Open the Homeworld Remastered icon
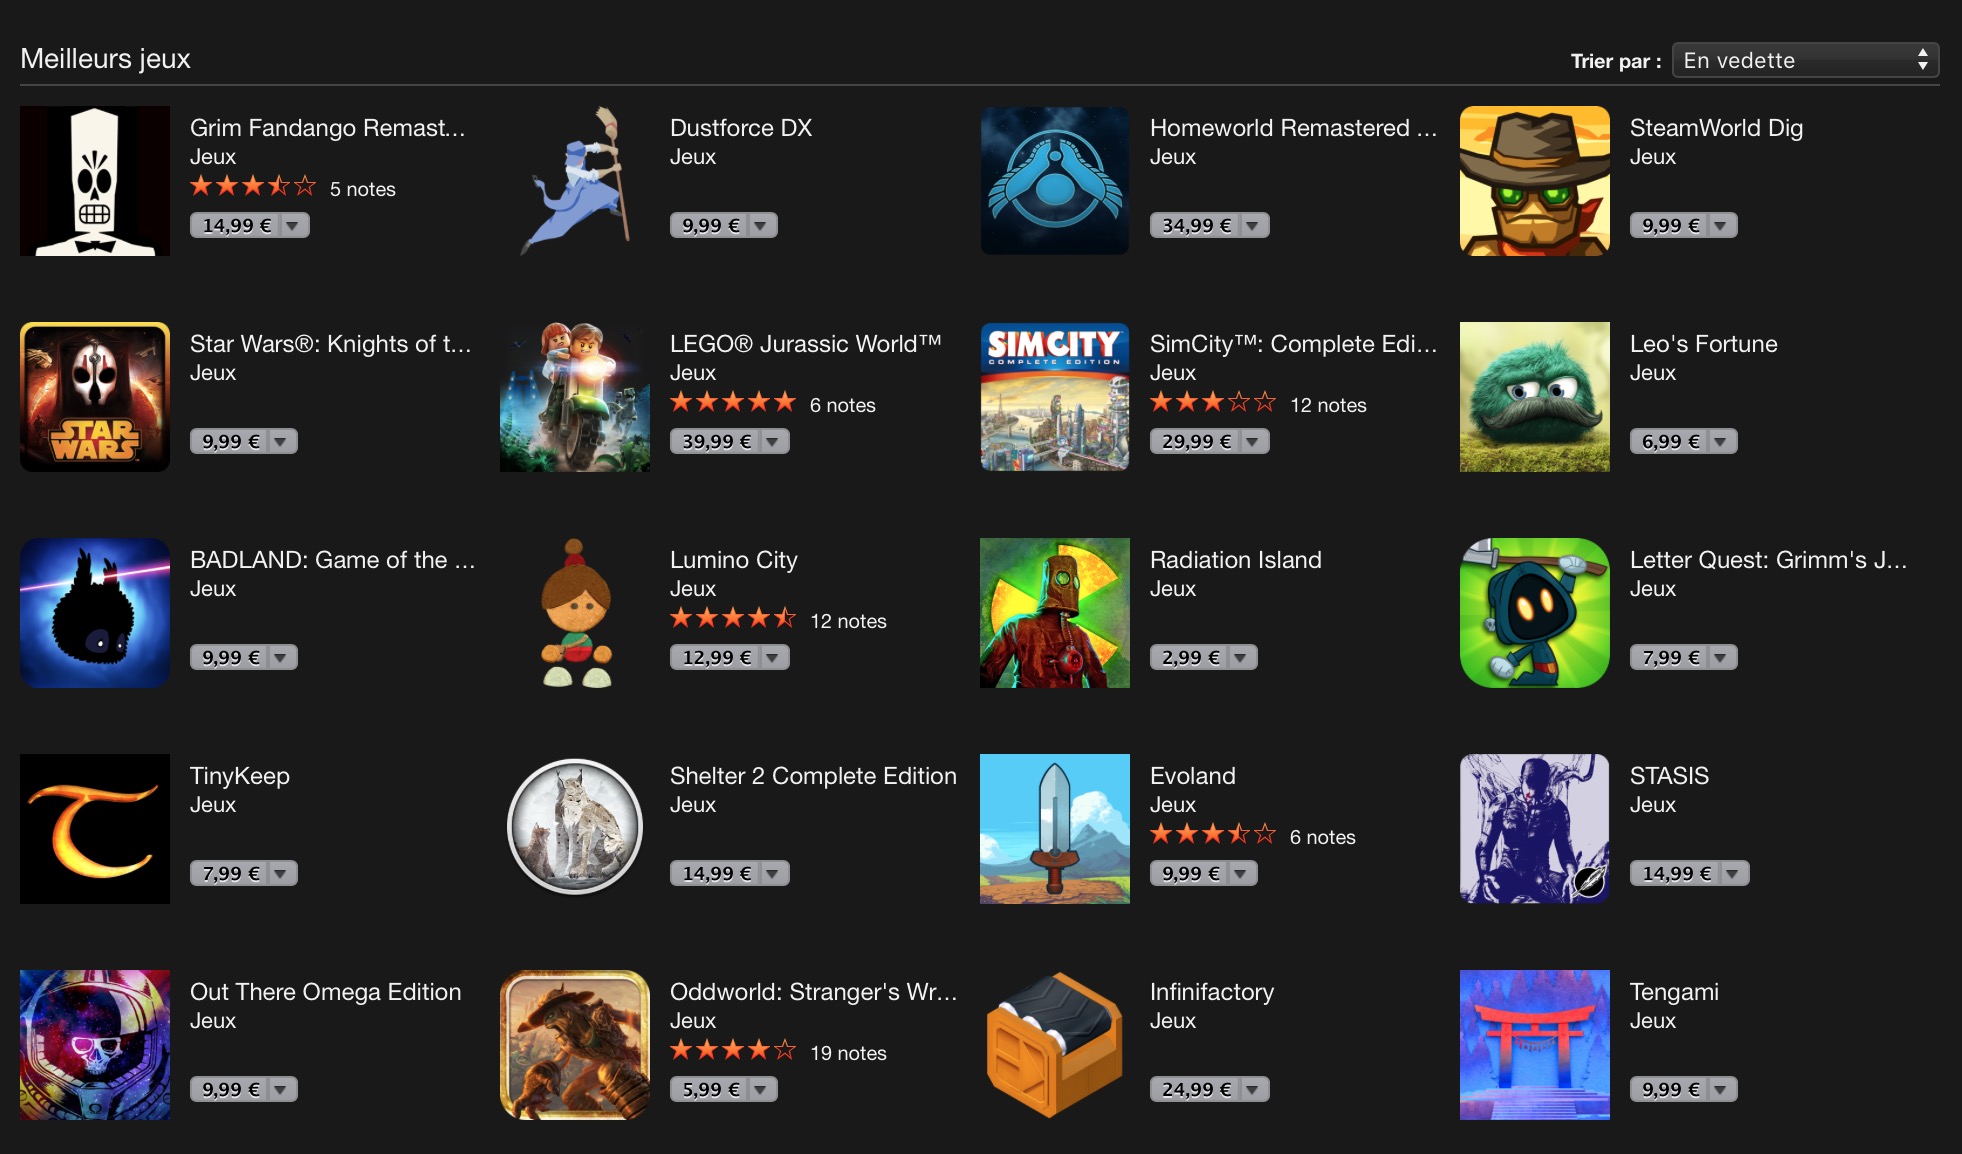 pyautogui.click(x=1055, y=181)
